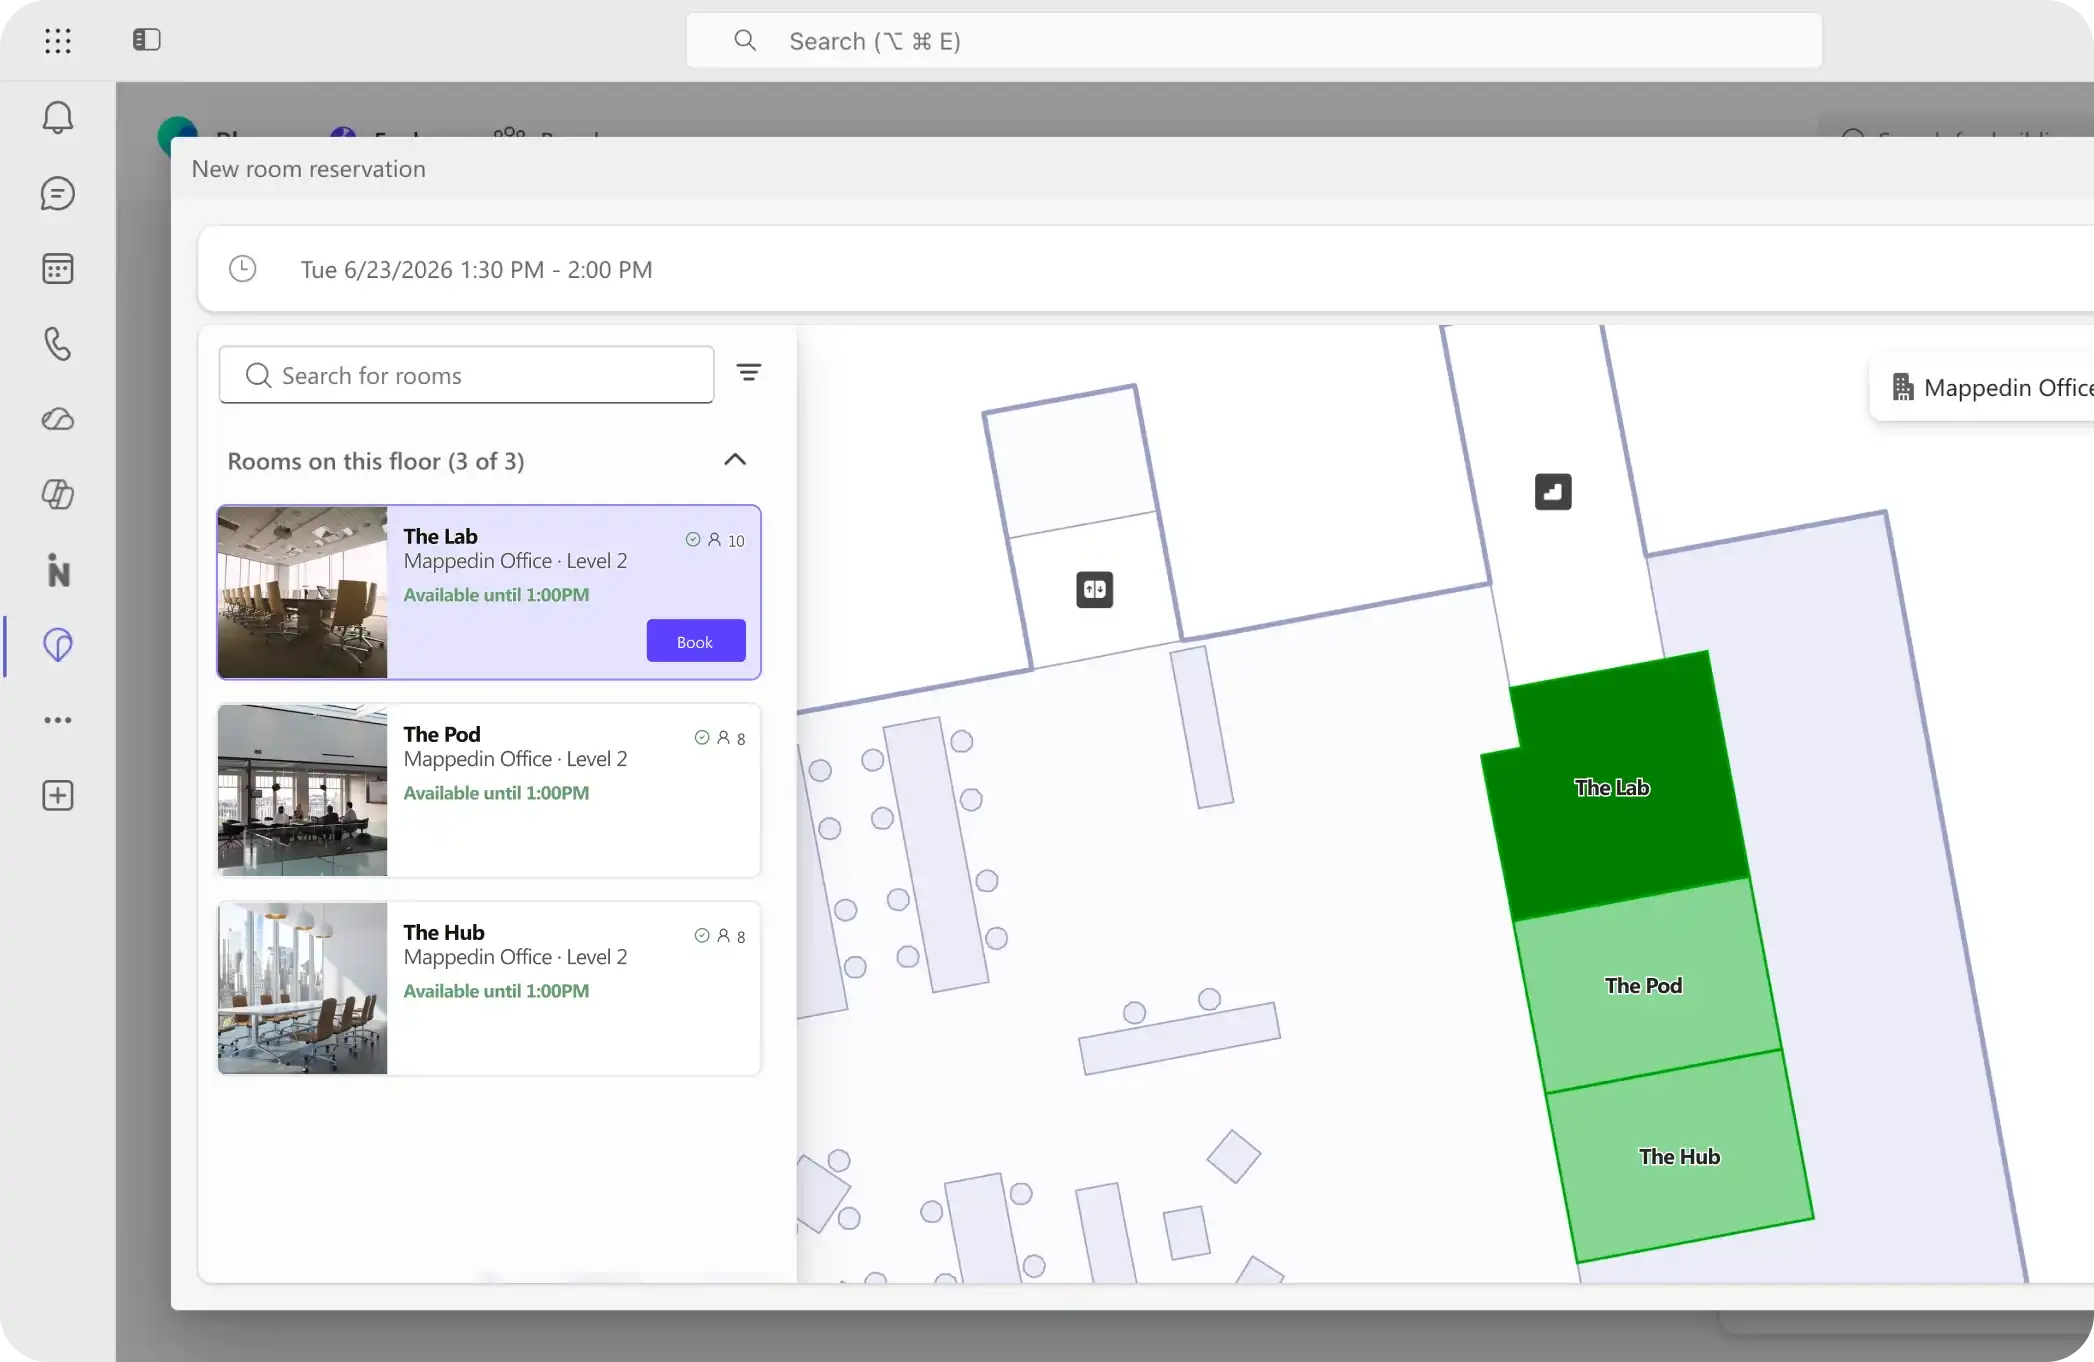The image size is (2094, 1362).
Task: Add an app with plus icon
Action: (58, 796)
